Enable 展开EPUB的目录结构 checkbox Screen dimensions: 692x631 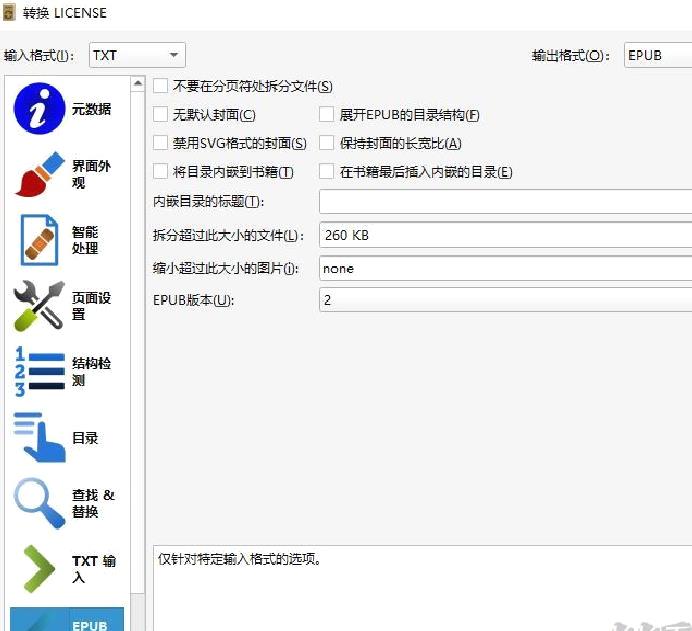click(326, 114)
